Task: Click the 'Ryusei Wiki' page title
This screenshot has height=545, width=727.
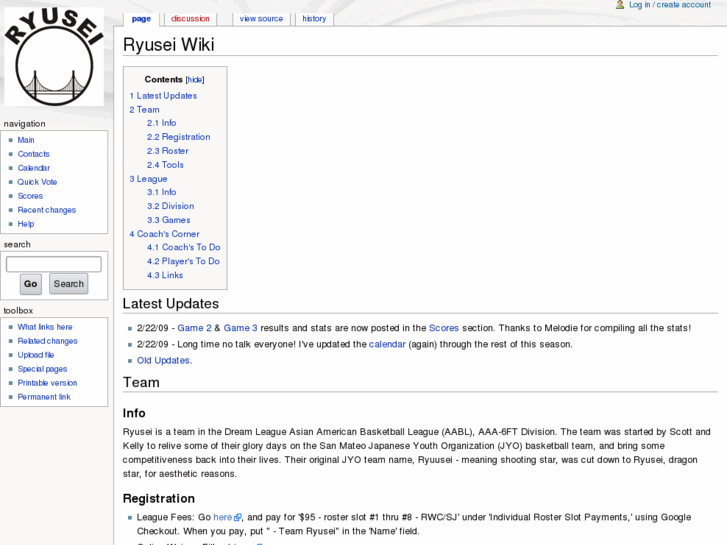Action: pos(169,45)
